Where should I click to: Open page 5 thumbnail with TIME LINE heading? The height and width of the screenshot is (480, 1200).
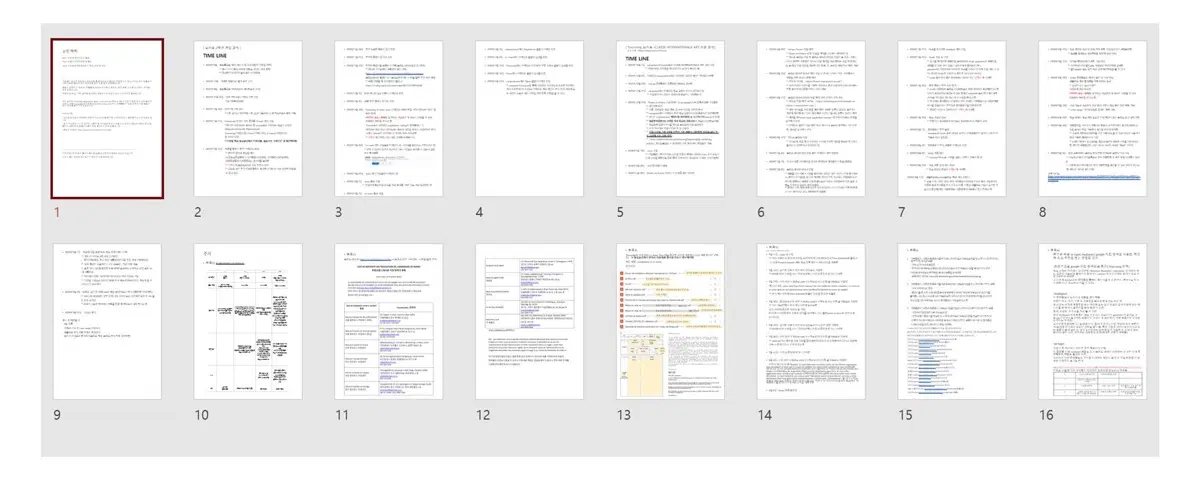point(671,119)
